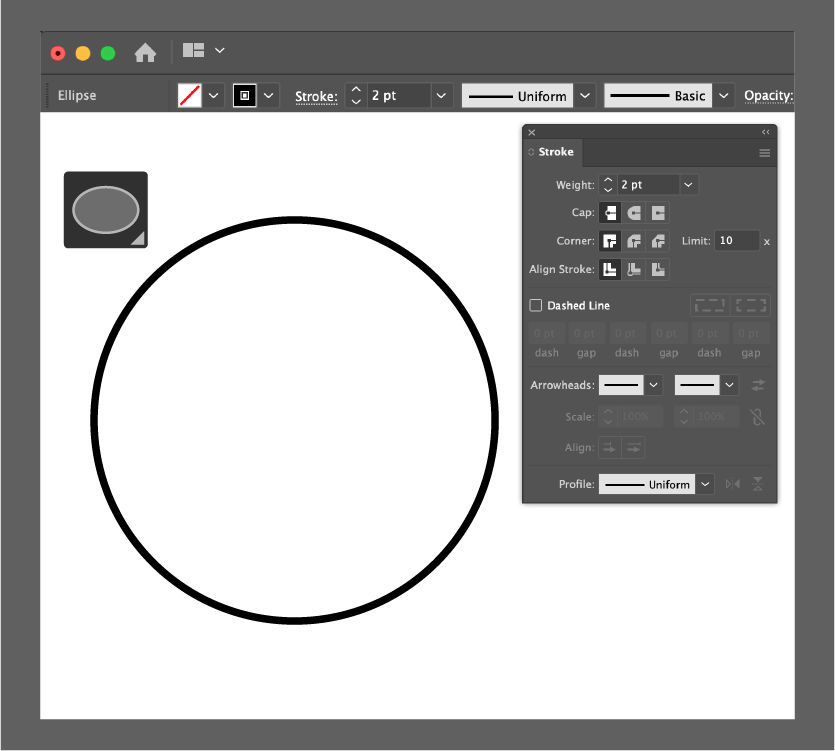Click the Basic brush definition box

[658, 96]
